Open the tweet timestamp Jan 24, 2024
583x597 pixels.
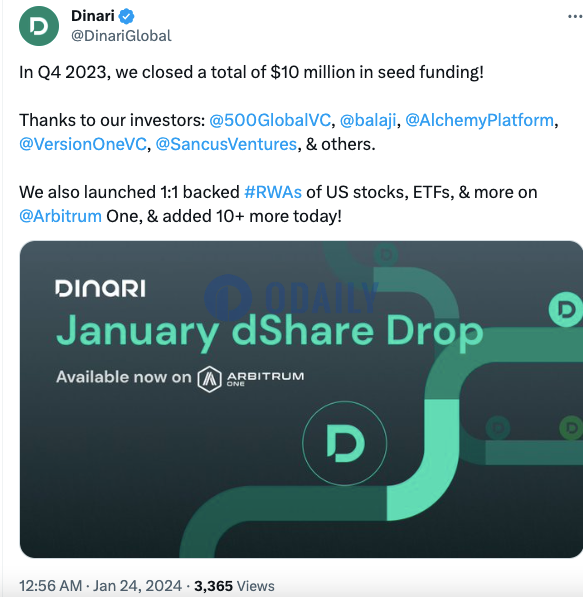click(101, 586)
